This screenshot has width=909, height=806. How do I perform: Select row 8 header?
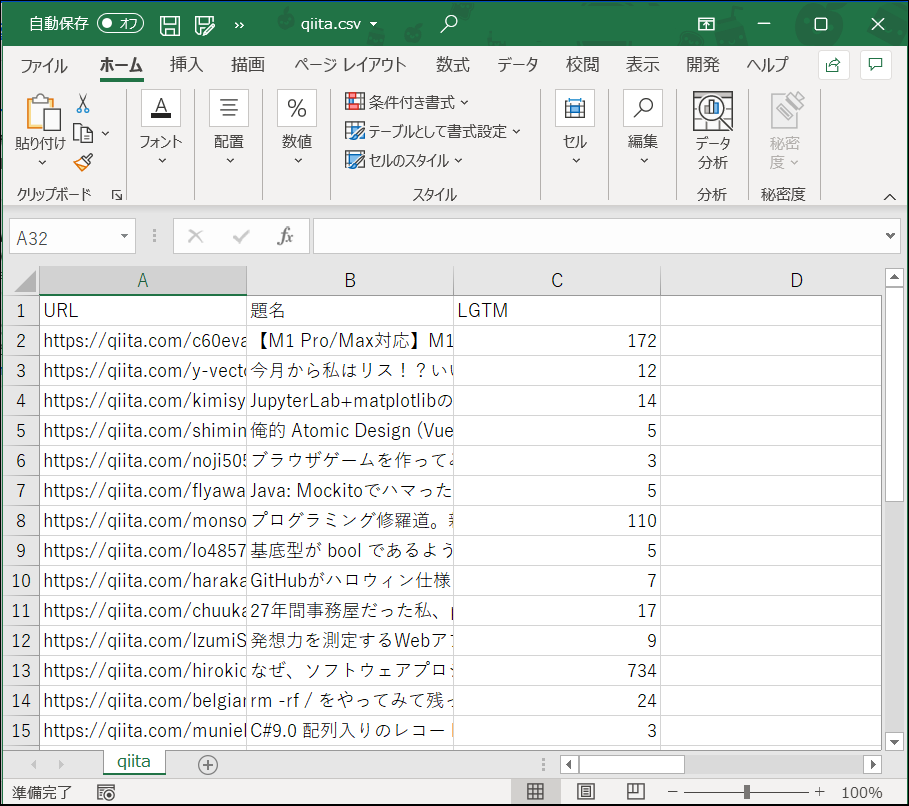[x=21, y=521]
